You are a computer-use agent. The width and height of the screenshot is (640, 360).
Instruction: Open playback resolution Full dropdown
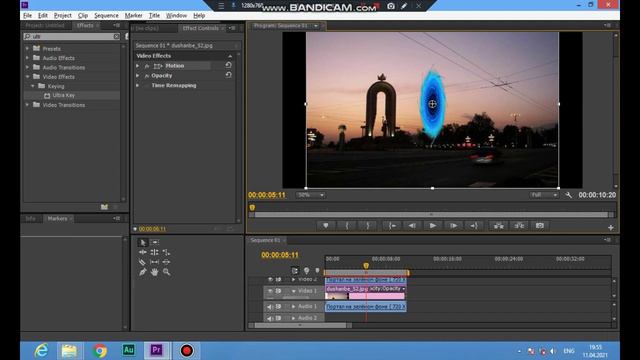pyautogui.click(x=544, y=195)
